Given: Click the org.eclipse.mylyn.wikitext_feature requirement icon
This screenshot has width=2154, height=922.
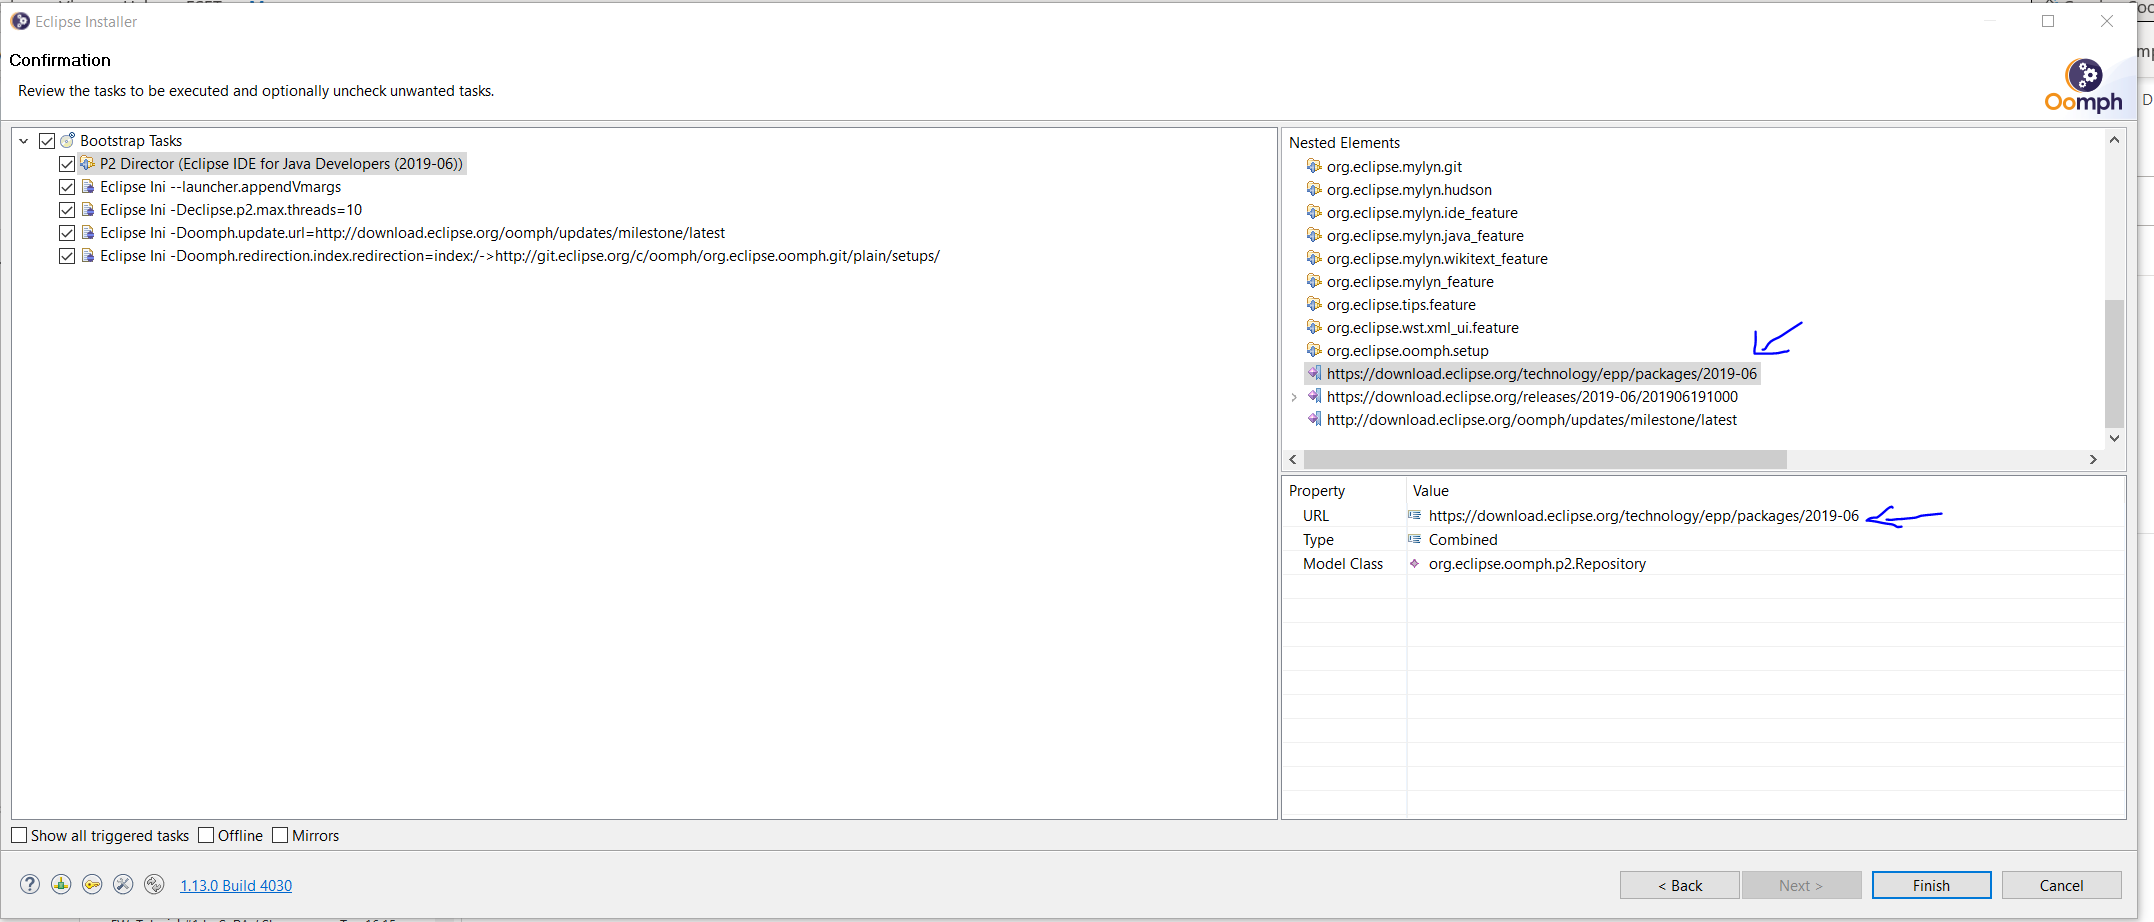Looking at the screenshot, I should pyautogui.click(x=1314, y=258).
